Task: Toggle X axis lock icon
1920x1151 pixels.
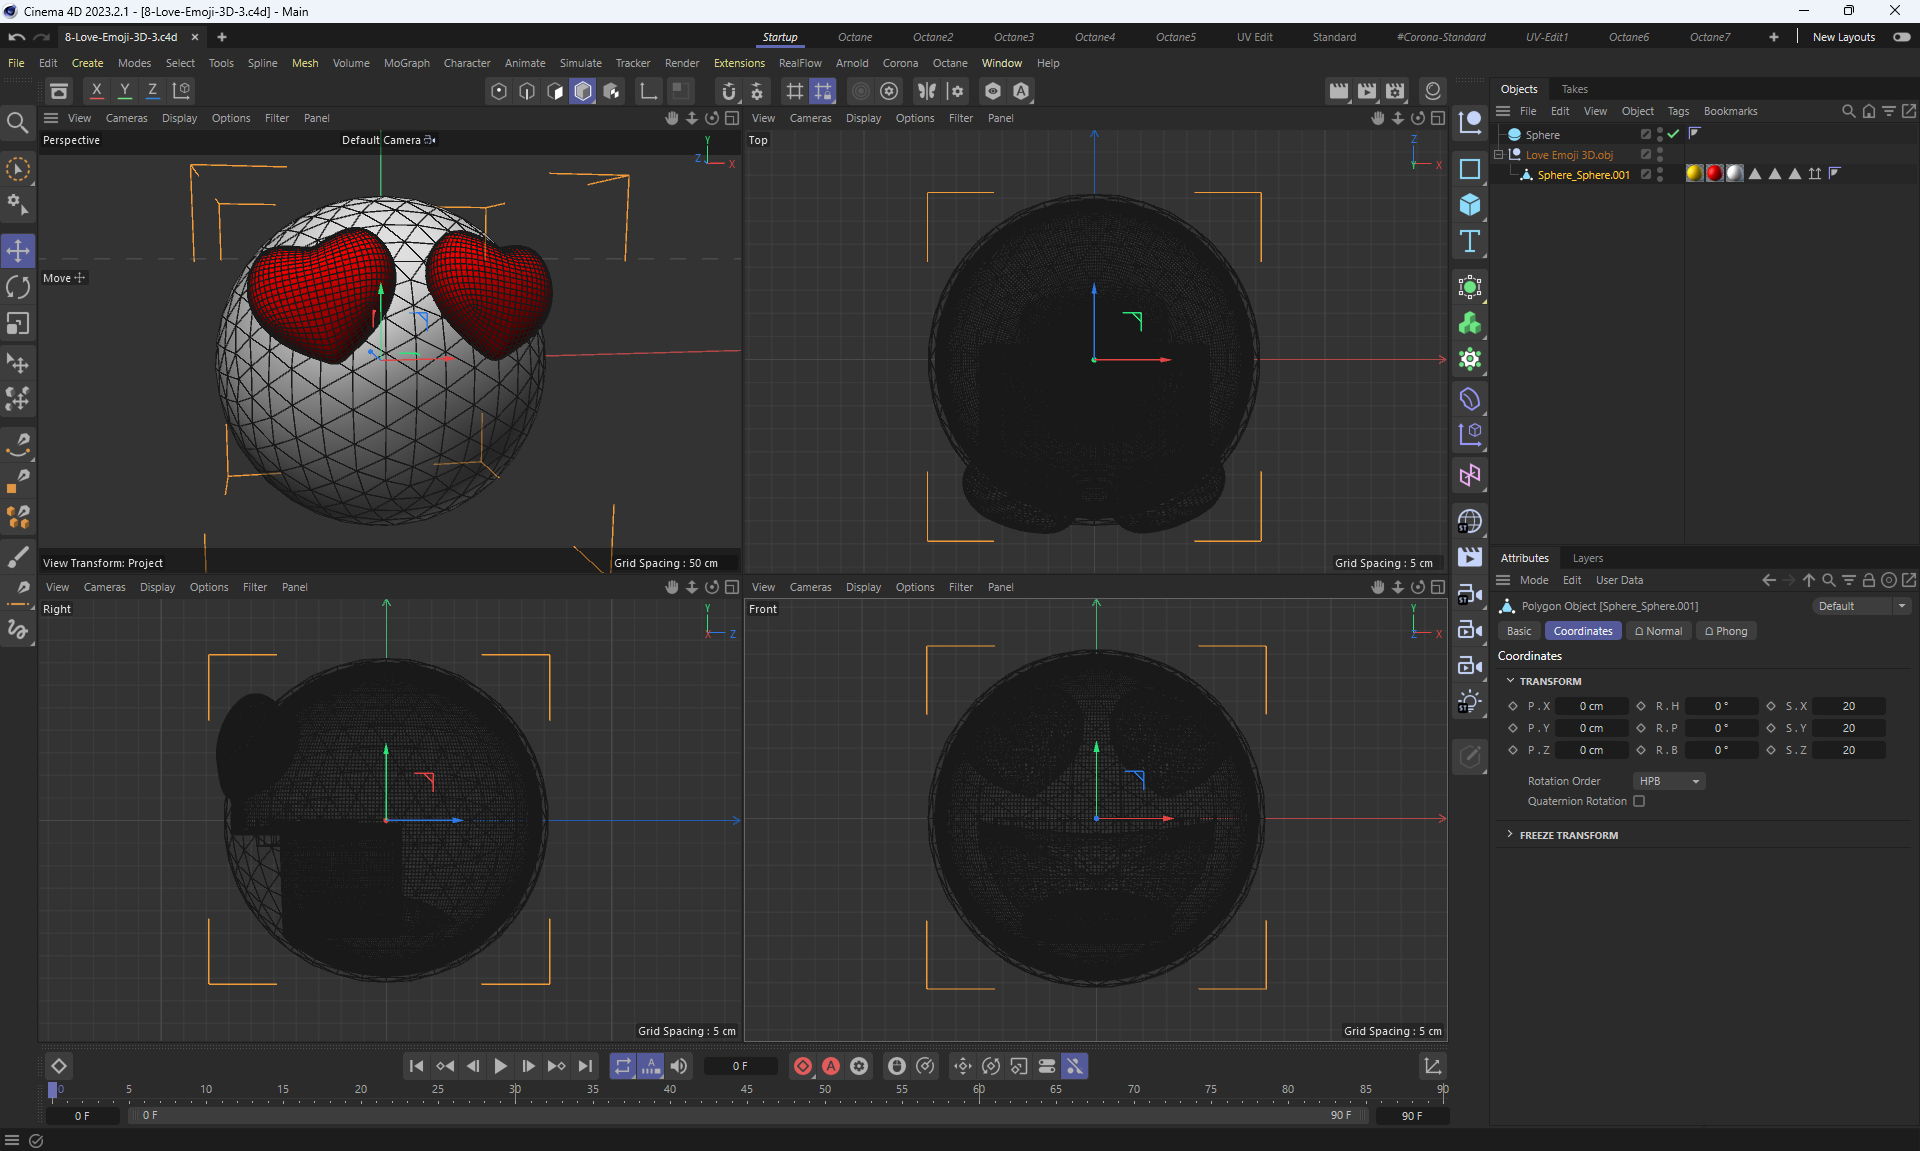Action: coord(96,90)
